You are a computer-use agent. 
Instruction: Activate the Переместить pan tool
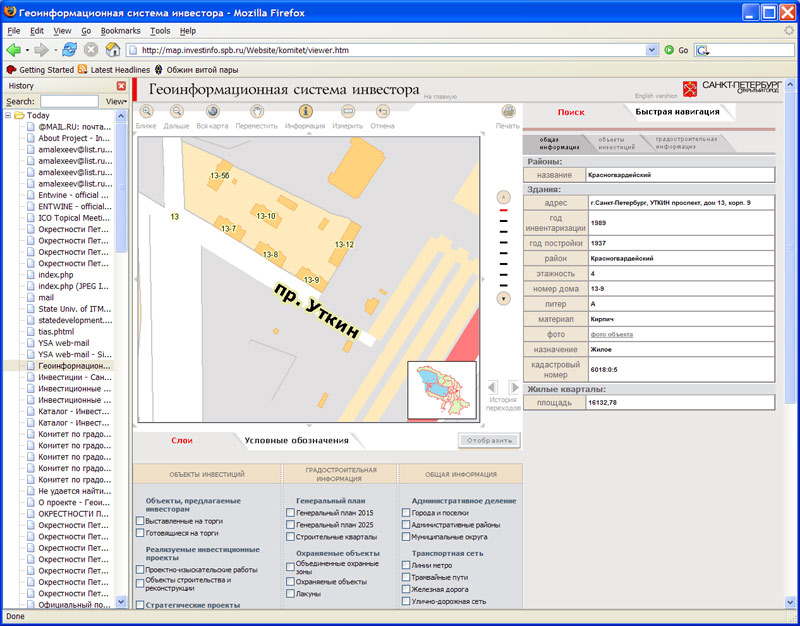pyautogui.click(x=257, y=113)
